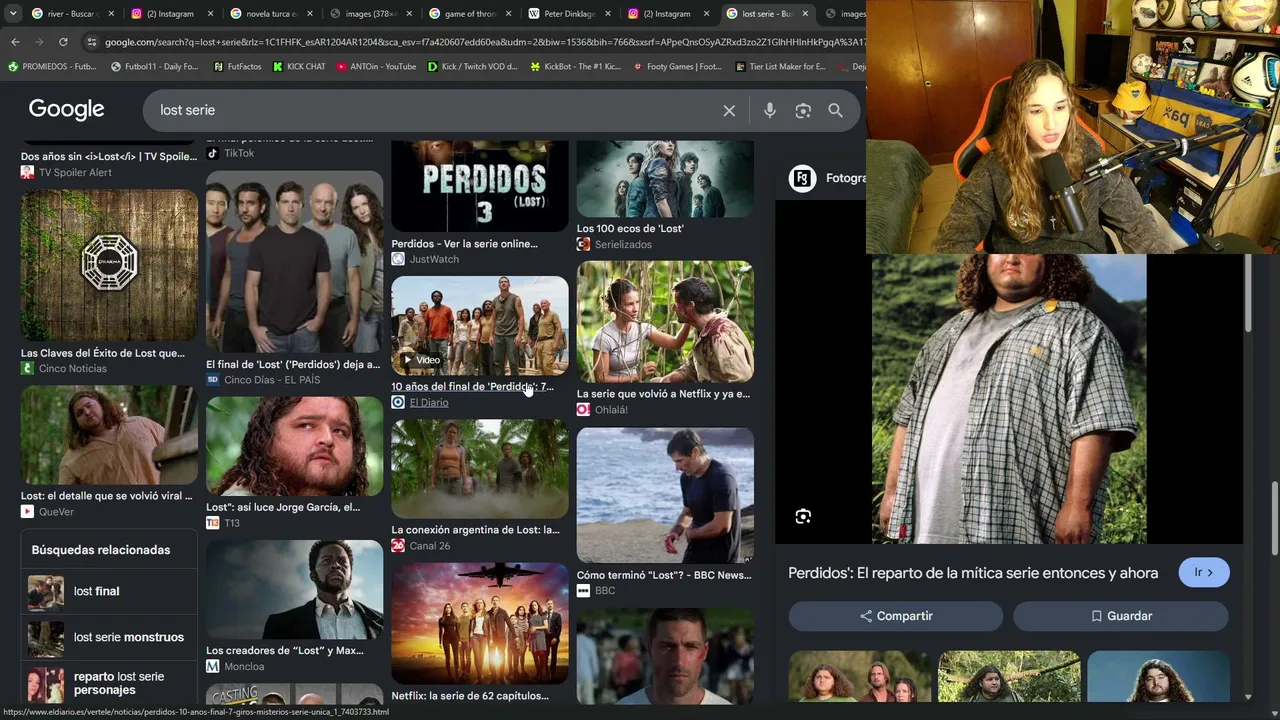This screenshot has width=1280, height=720.
Task: Open 'Los creadores de Lost y Max' result
Action: click(x=285, y=651)
